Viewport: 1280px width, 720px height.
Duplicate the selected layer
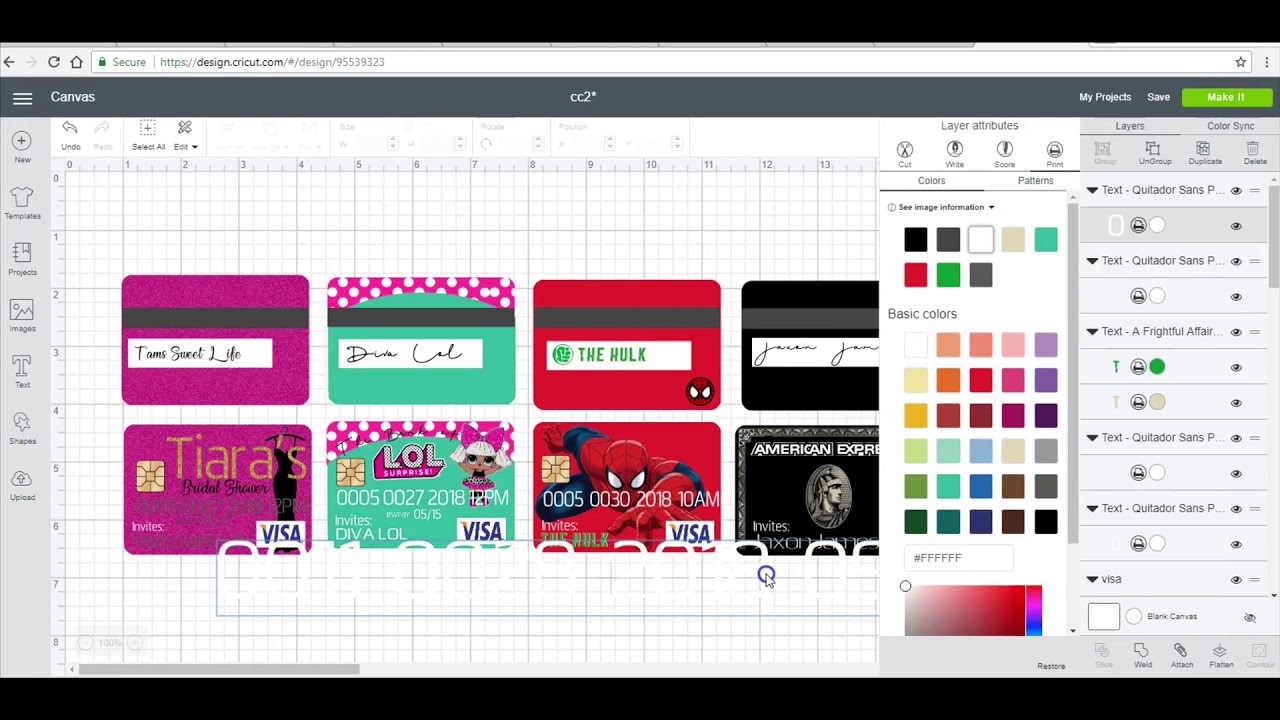click(1205, 153)
